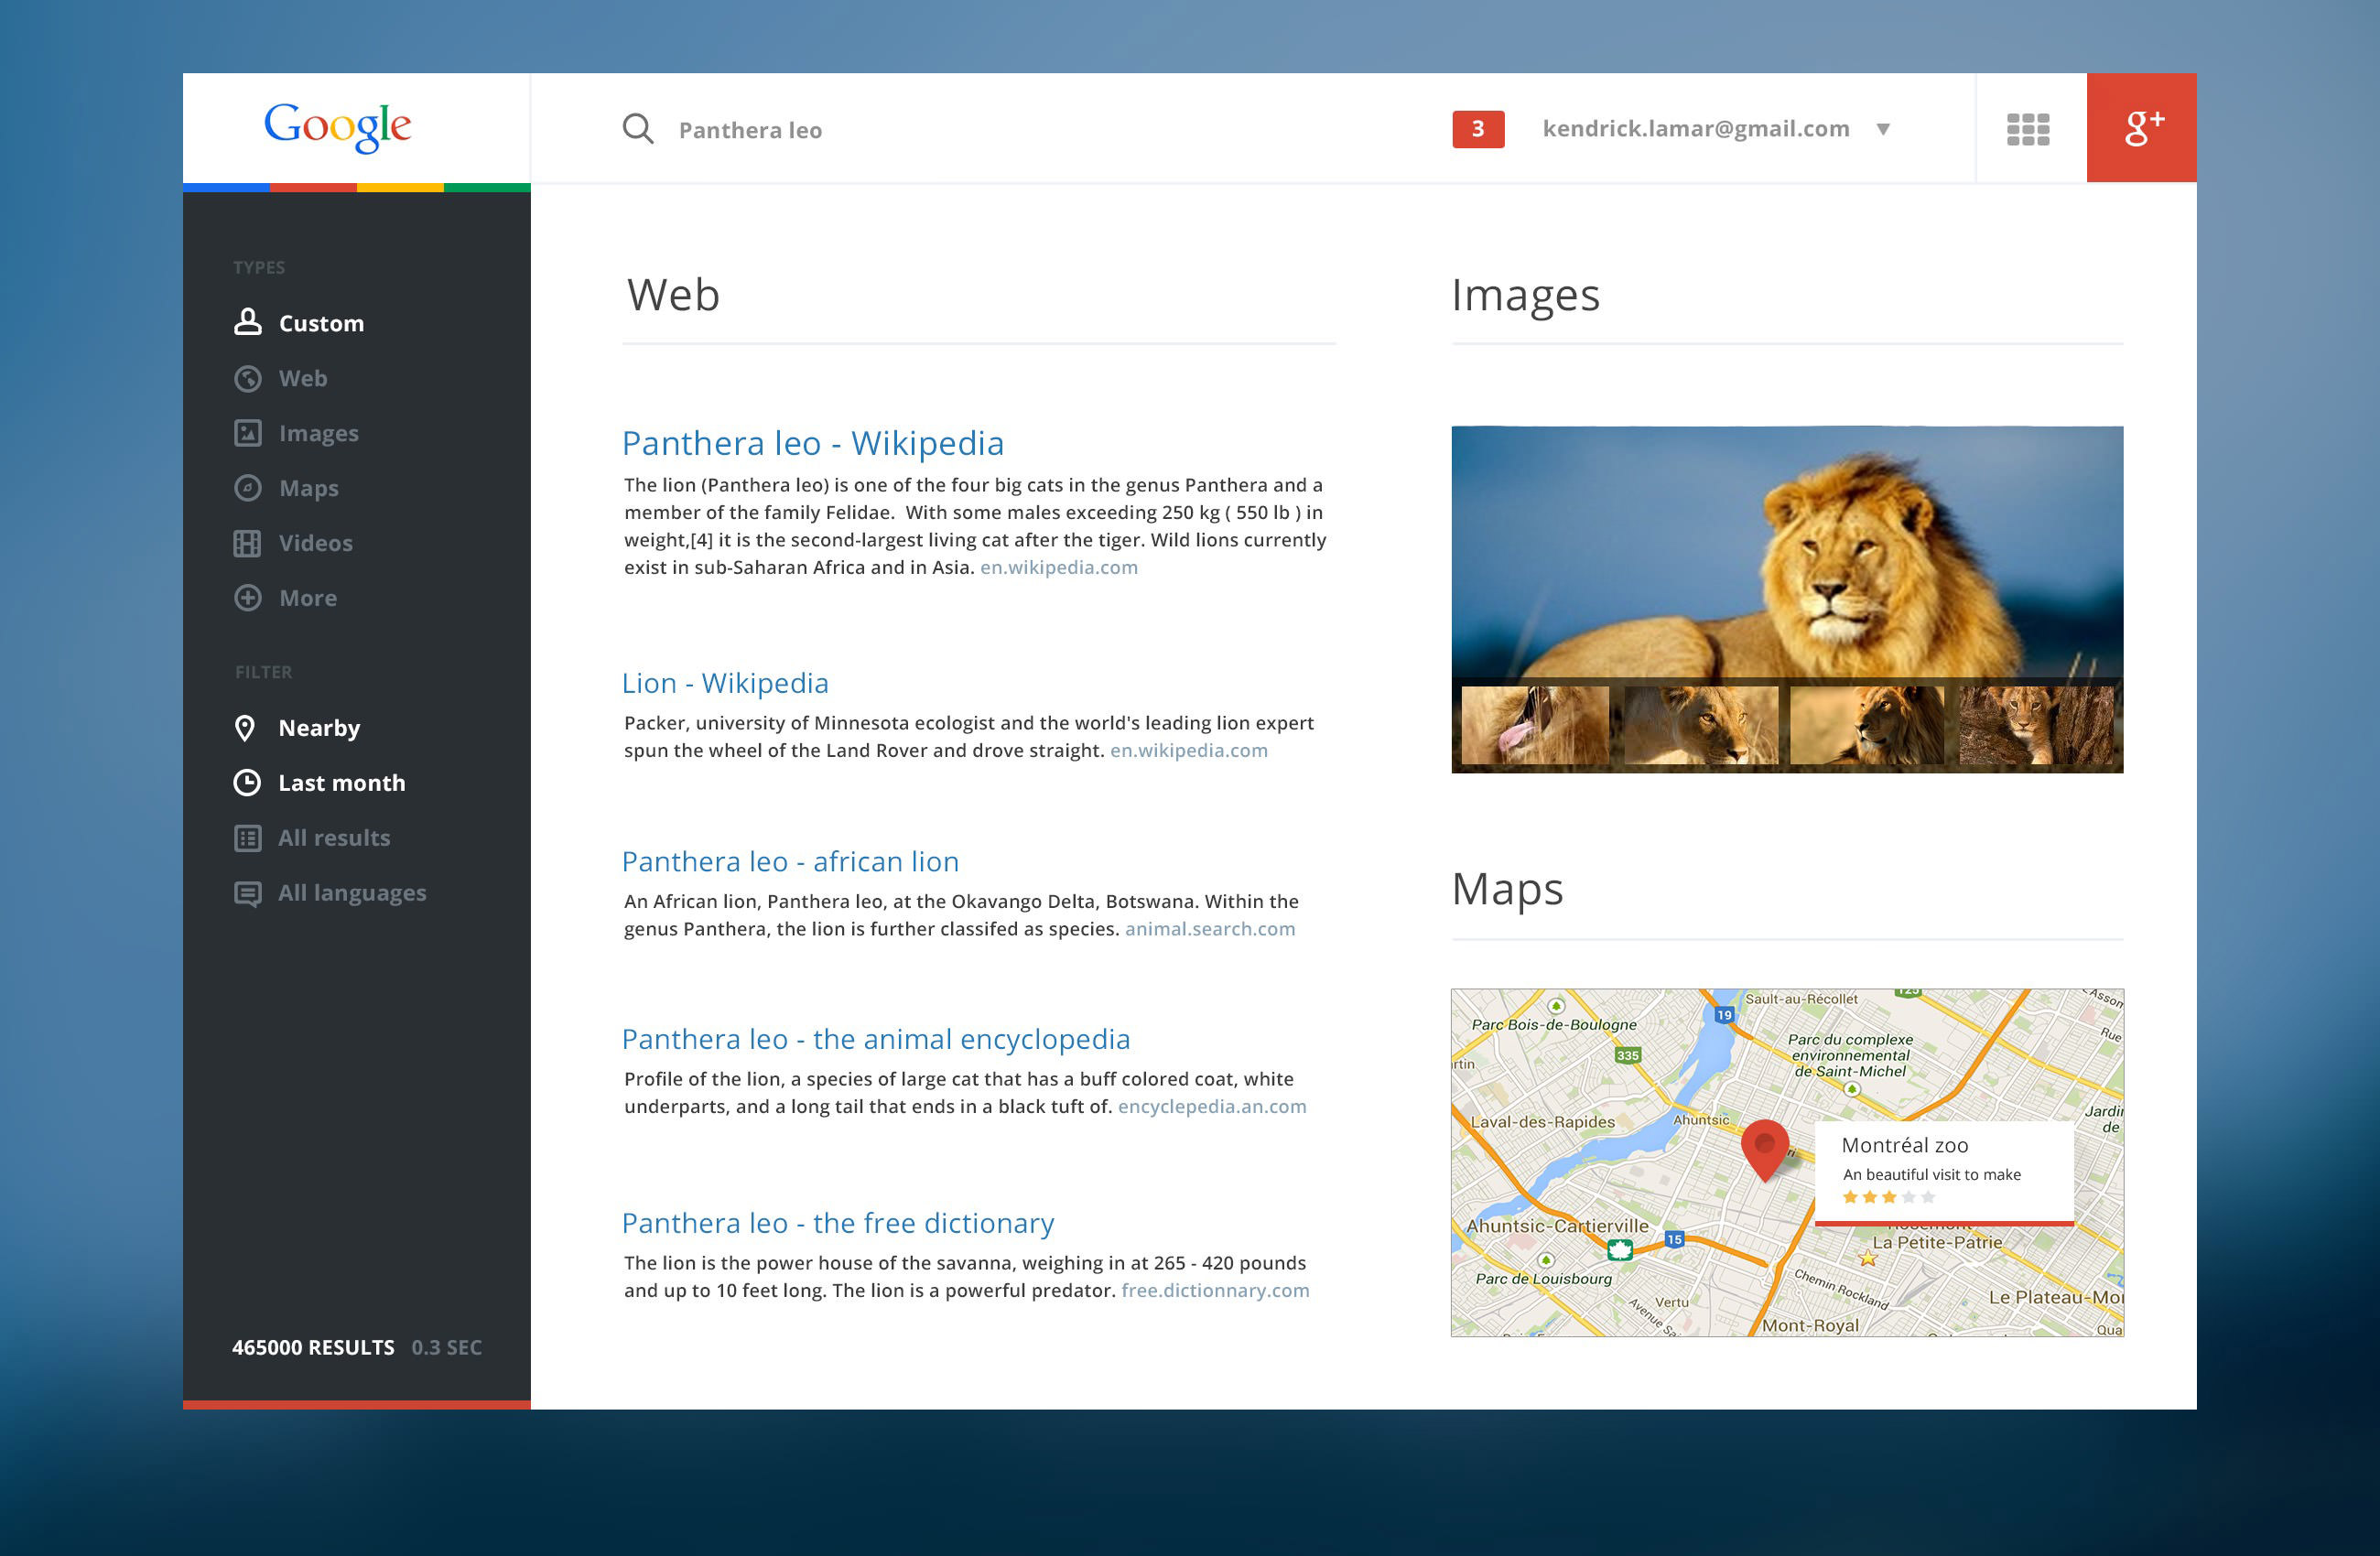Open the Google+ button

[2141, 128]
